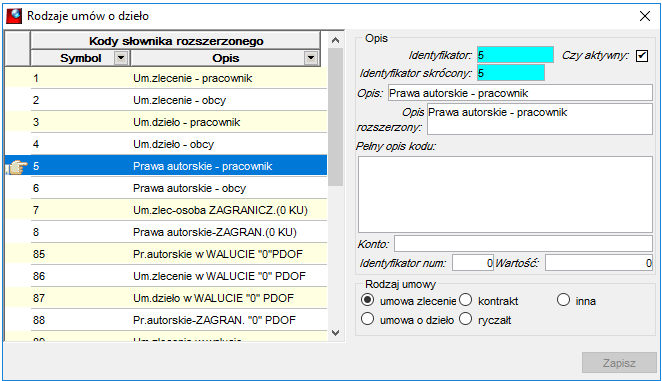Click symbol cell 3

[x=80, y=122]
